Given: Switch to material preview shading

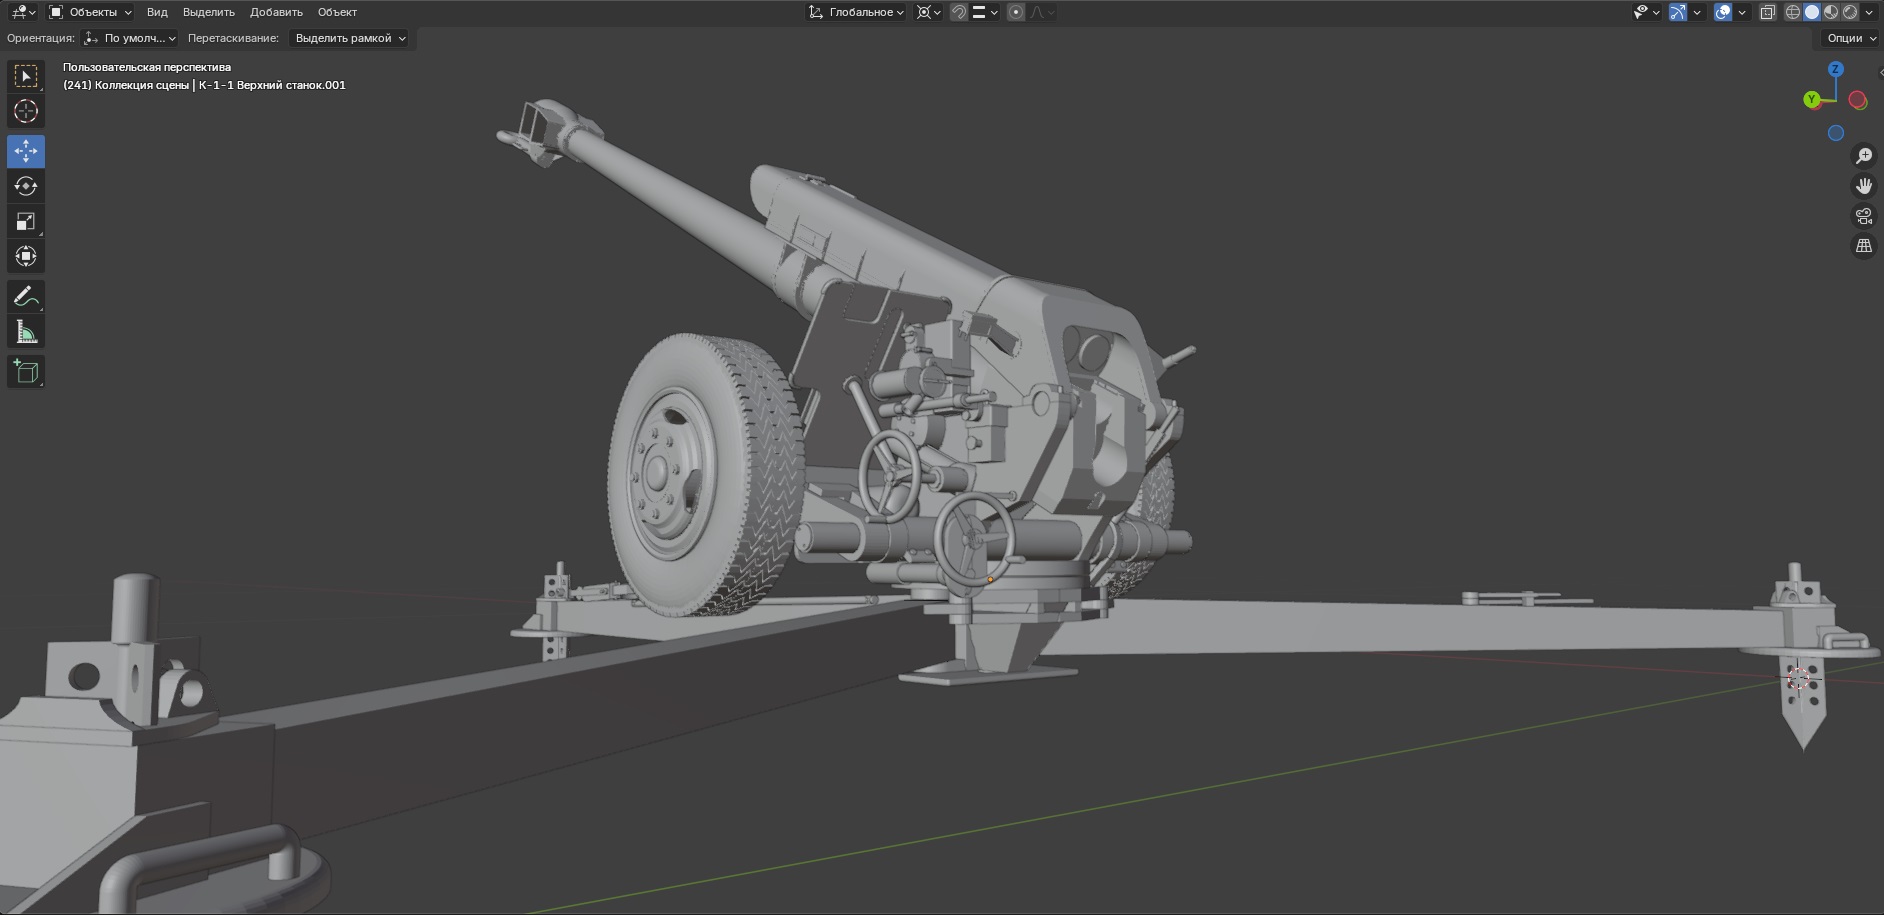Looking at the screenshot, I should 1831,12.
